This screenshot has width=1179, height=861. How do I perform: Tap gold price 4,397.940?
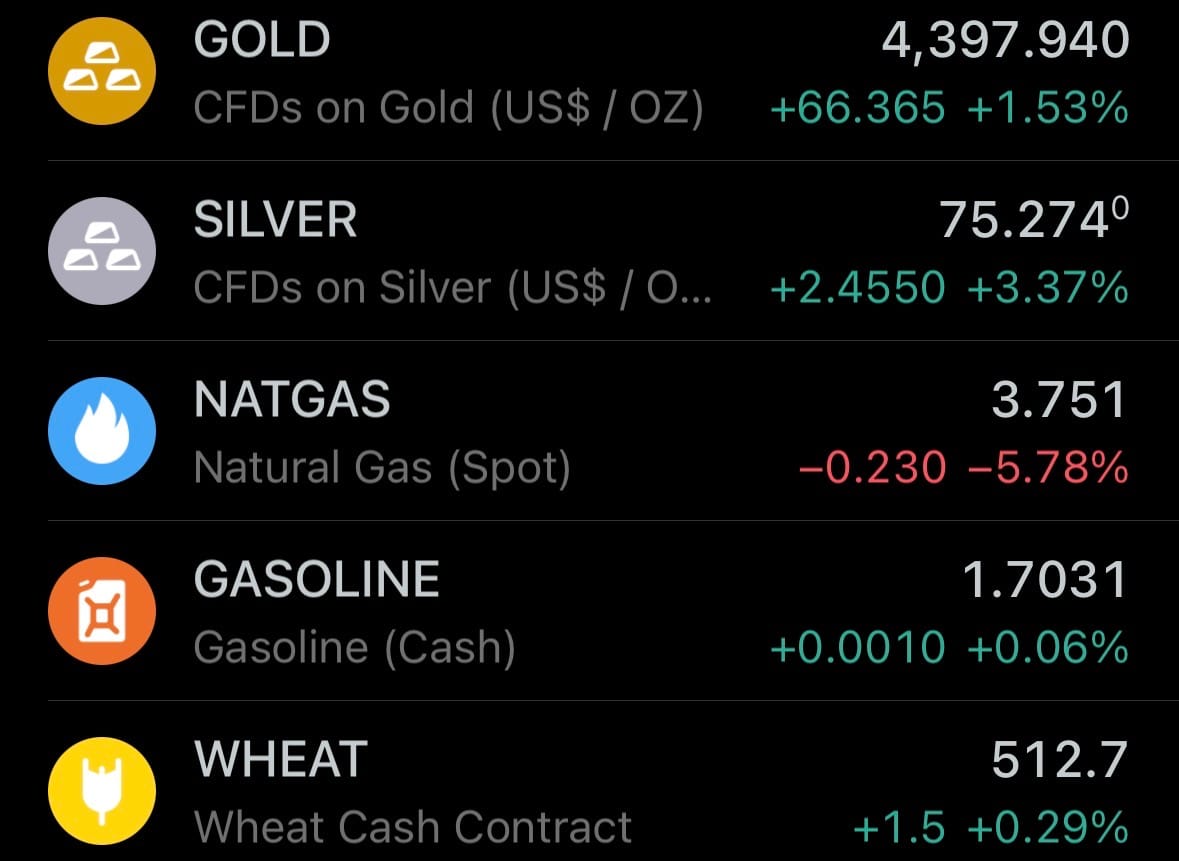(x=1005, y=41)
